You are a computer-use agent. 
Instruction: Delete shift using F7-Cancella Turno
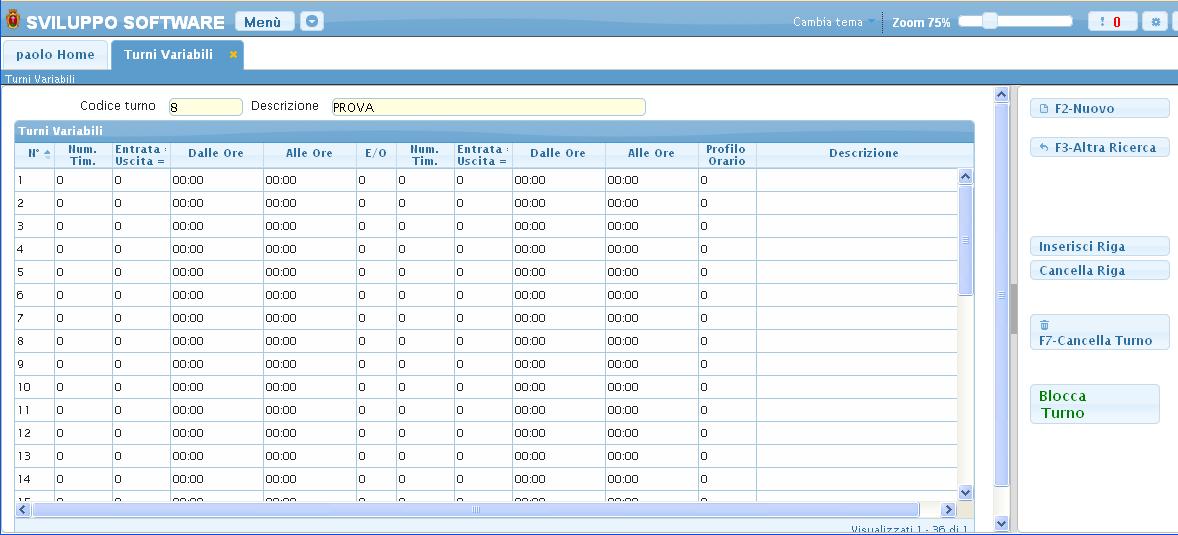[1099, 332]
